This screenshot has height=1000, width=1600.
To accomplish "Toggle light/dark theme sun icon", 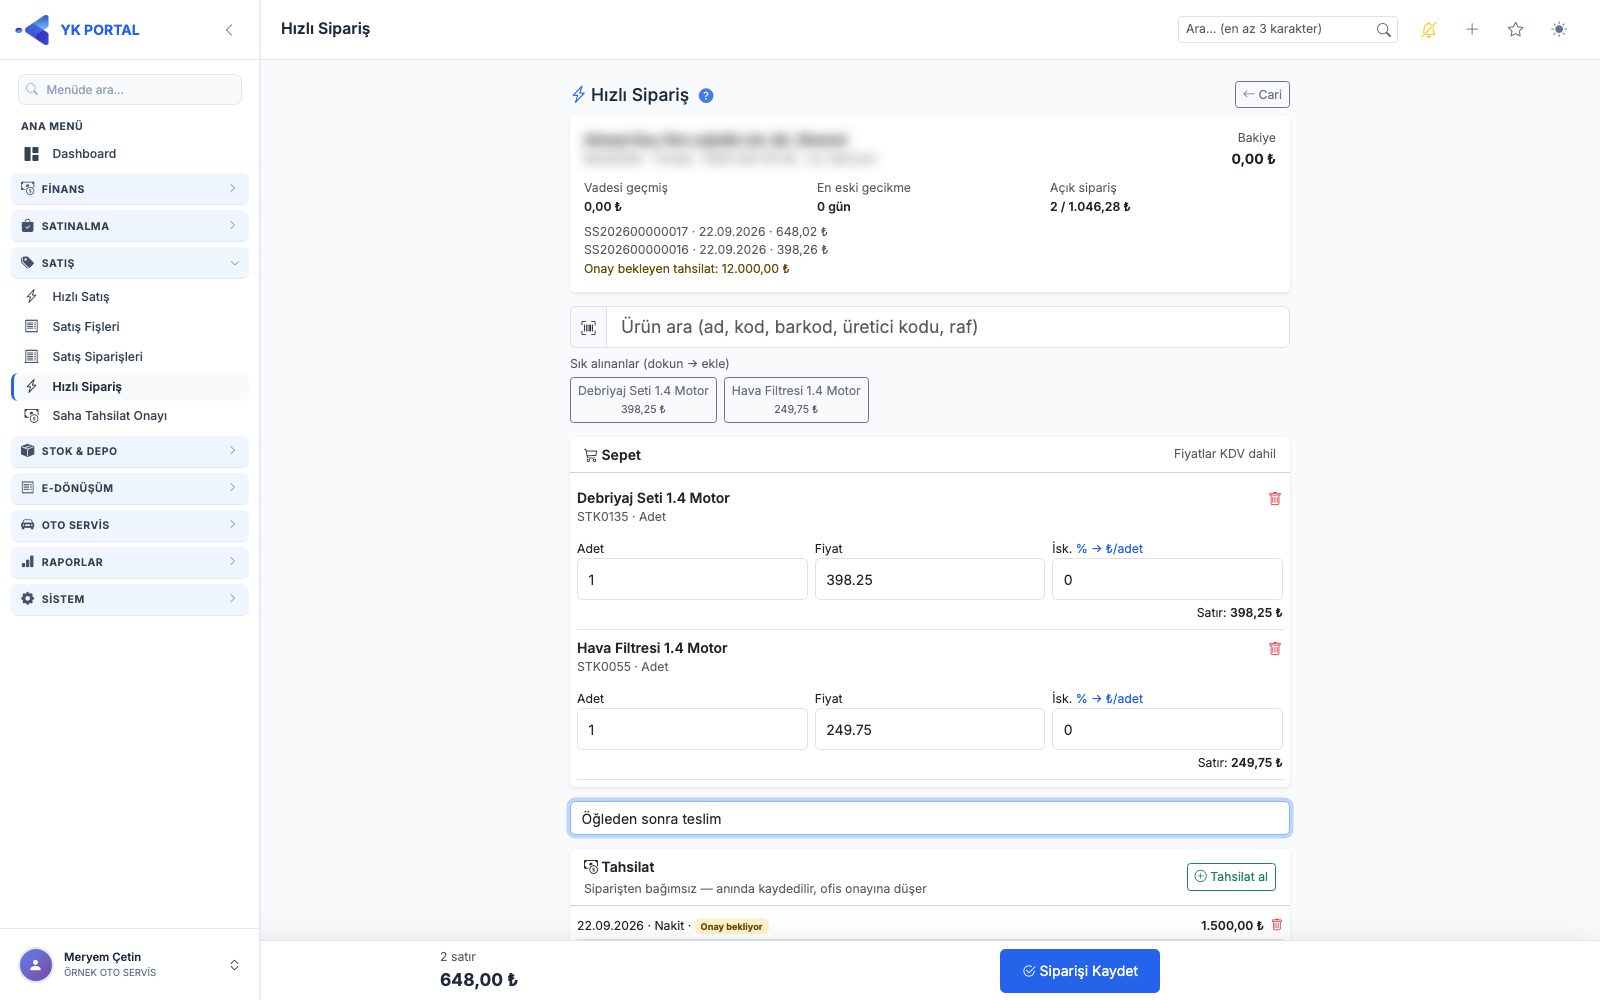I will click(x=1559, y=30).
